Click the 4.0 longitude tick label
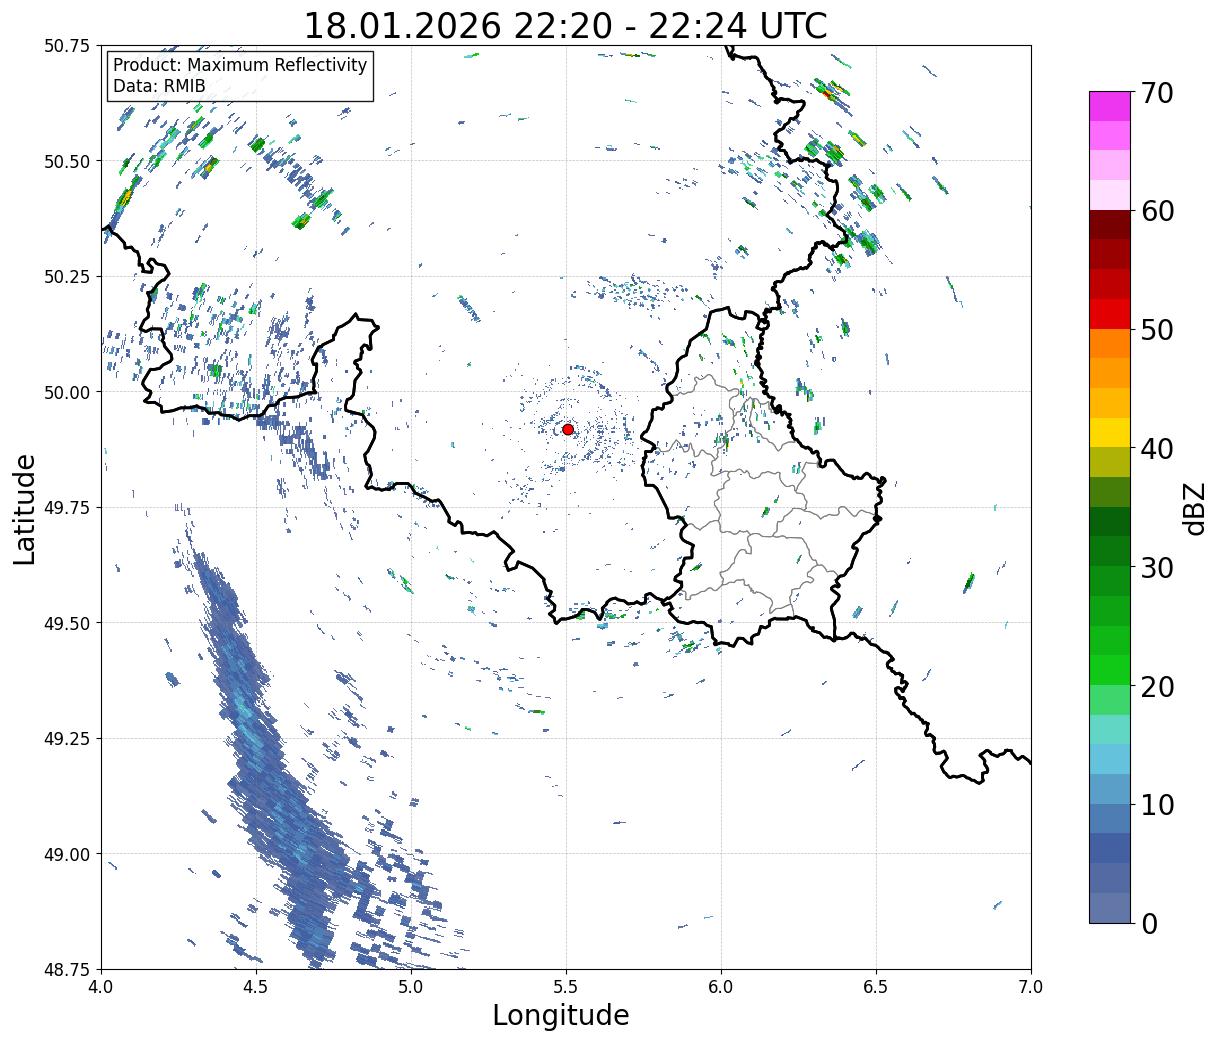Image resolution: width=1219 pixels, height=1040 pixels. point(102,987)
